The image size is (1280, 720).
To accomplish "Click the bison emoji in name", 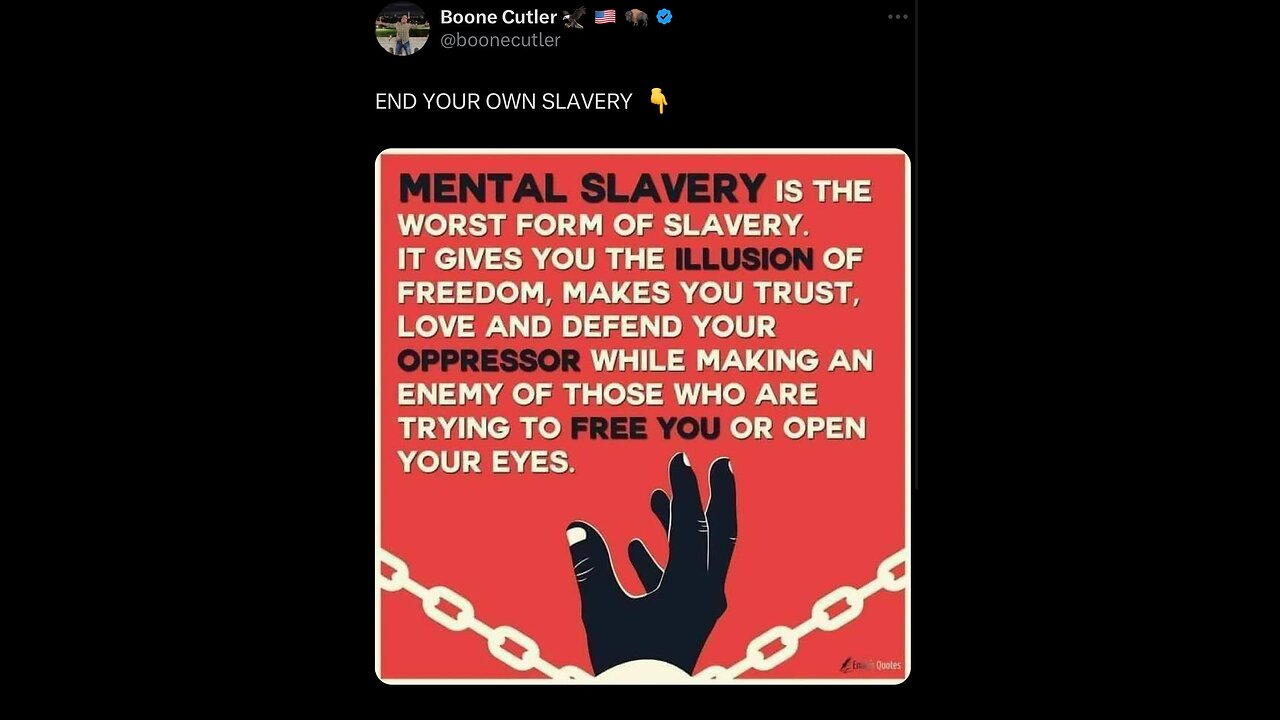I will [636, 17].
